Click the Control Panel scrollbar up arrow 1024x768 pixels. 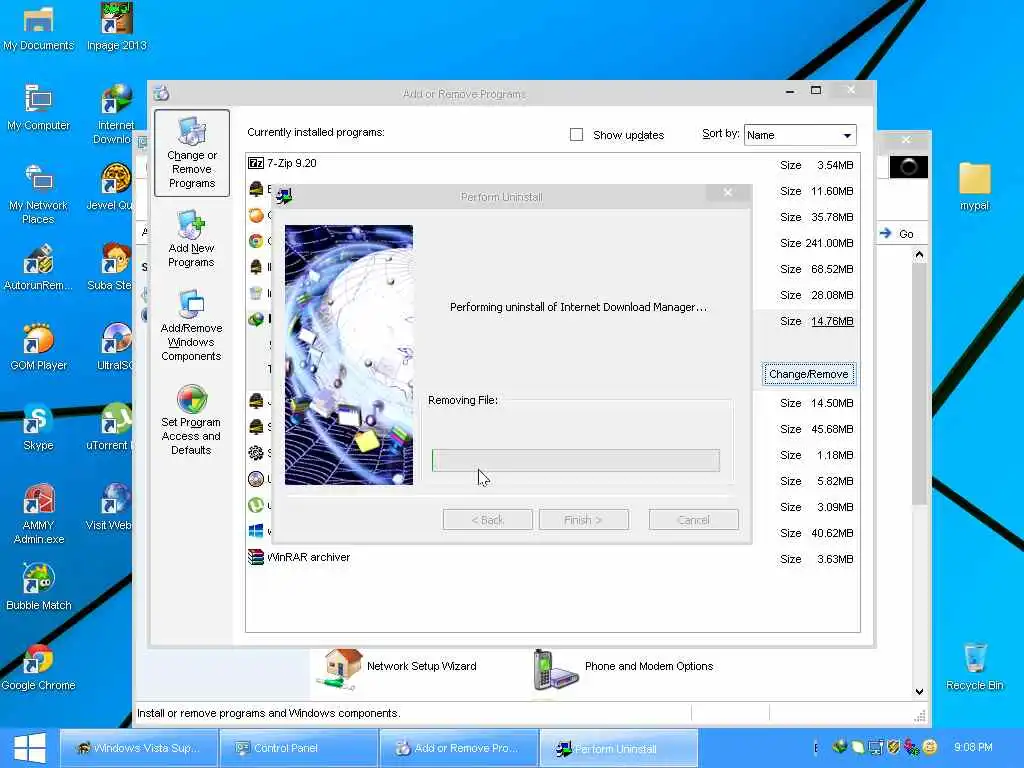(920, 255)
